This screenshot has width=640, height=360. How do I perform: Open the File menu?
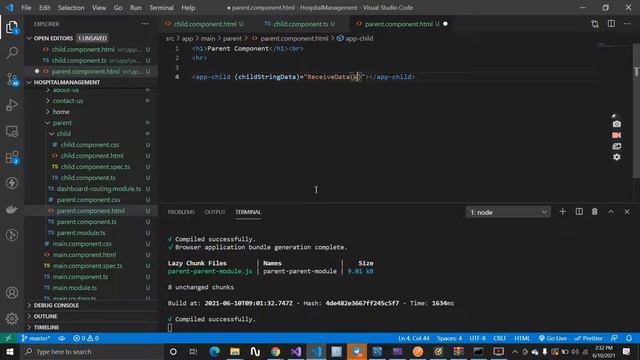(x=26, y=7)
